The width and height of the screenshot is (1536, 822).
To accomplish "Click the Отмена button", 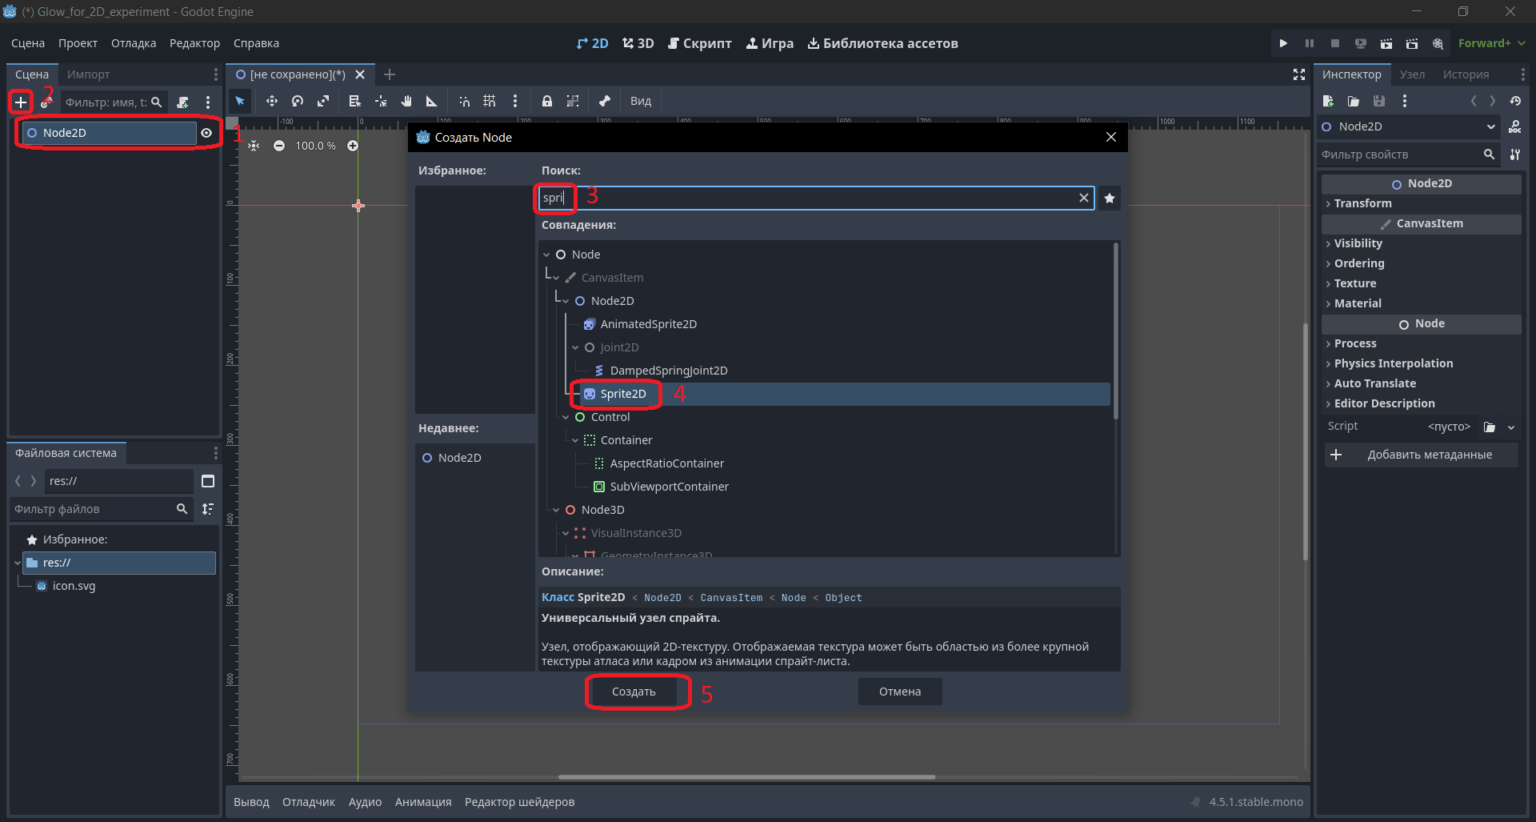I will click(x=900, y=692).
